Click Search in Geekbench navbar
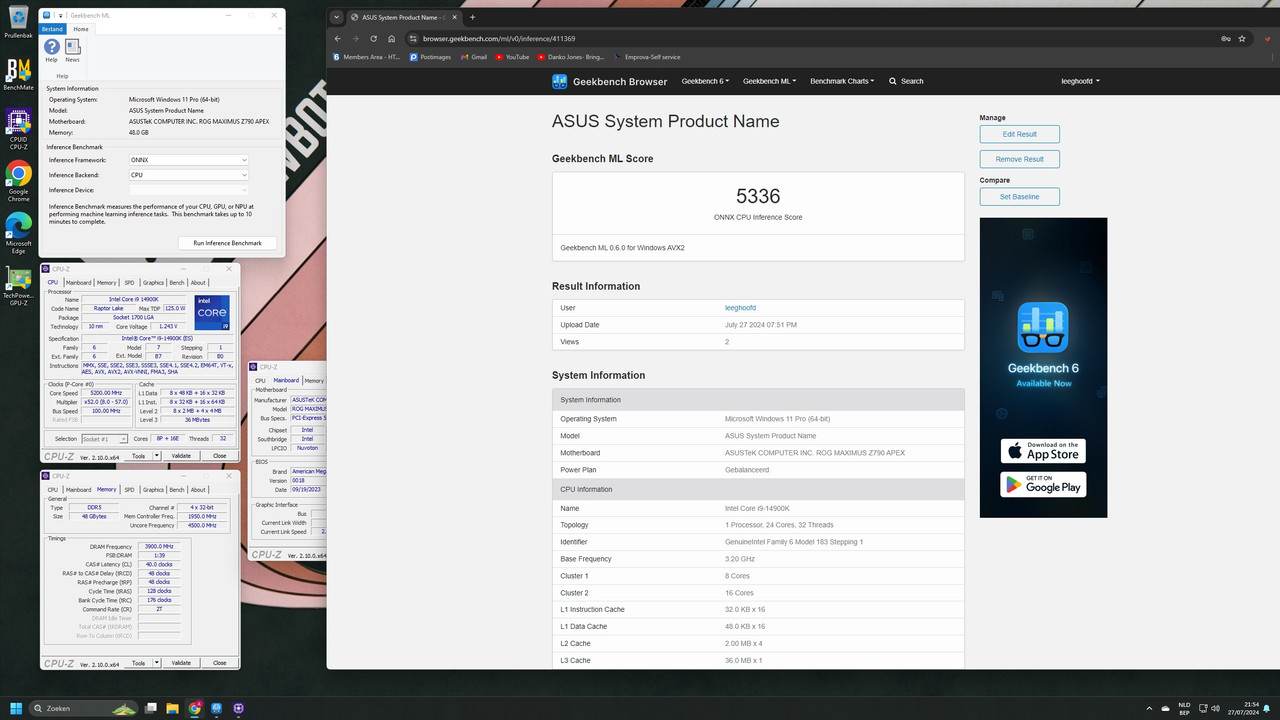This screenshot has height=720, width=1280. tap(906, 81)
